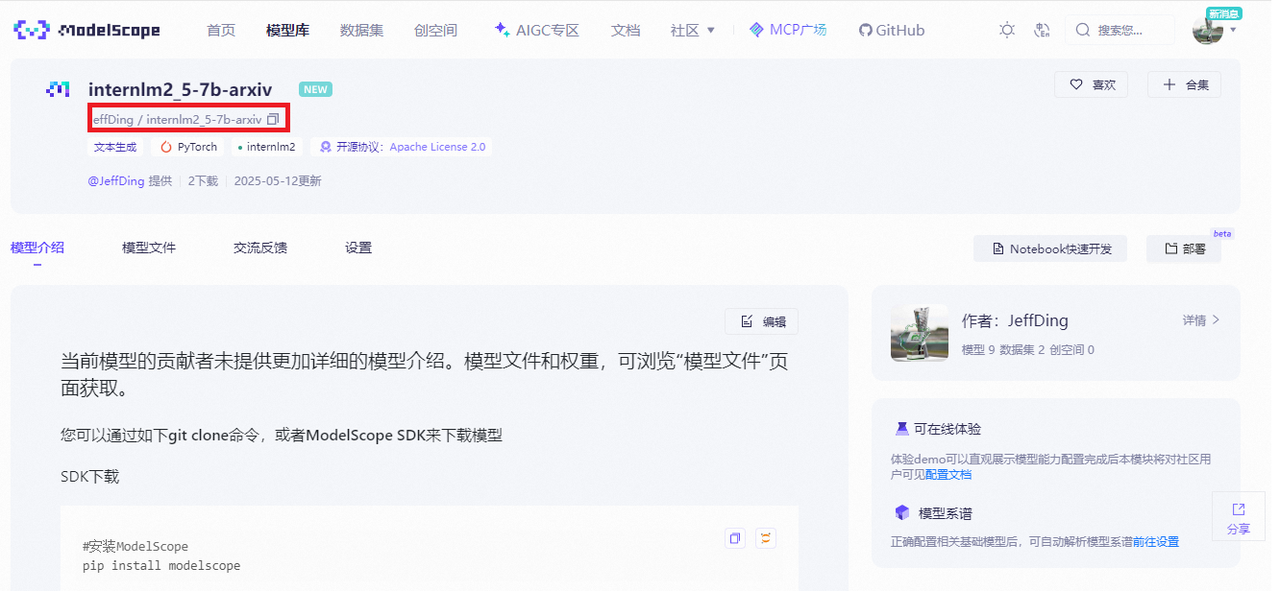Click the orange icon beside code copy
Screen dimensions: 1280x591
point(766,538)
